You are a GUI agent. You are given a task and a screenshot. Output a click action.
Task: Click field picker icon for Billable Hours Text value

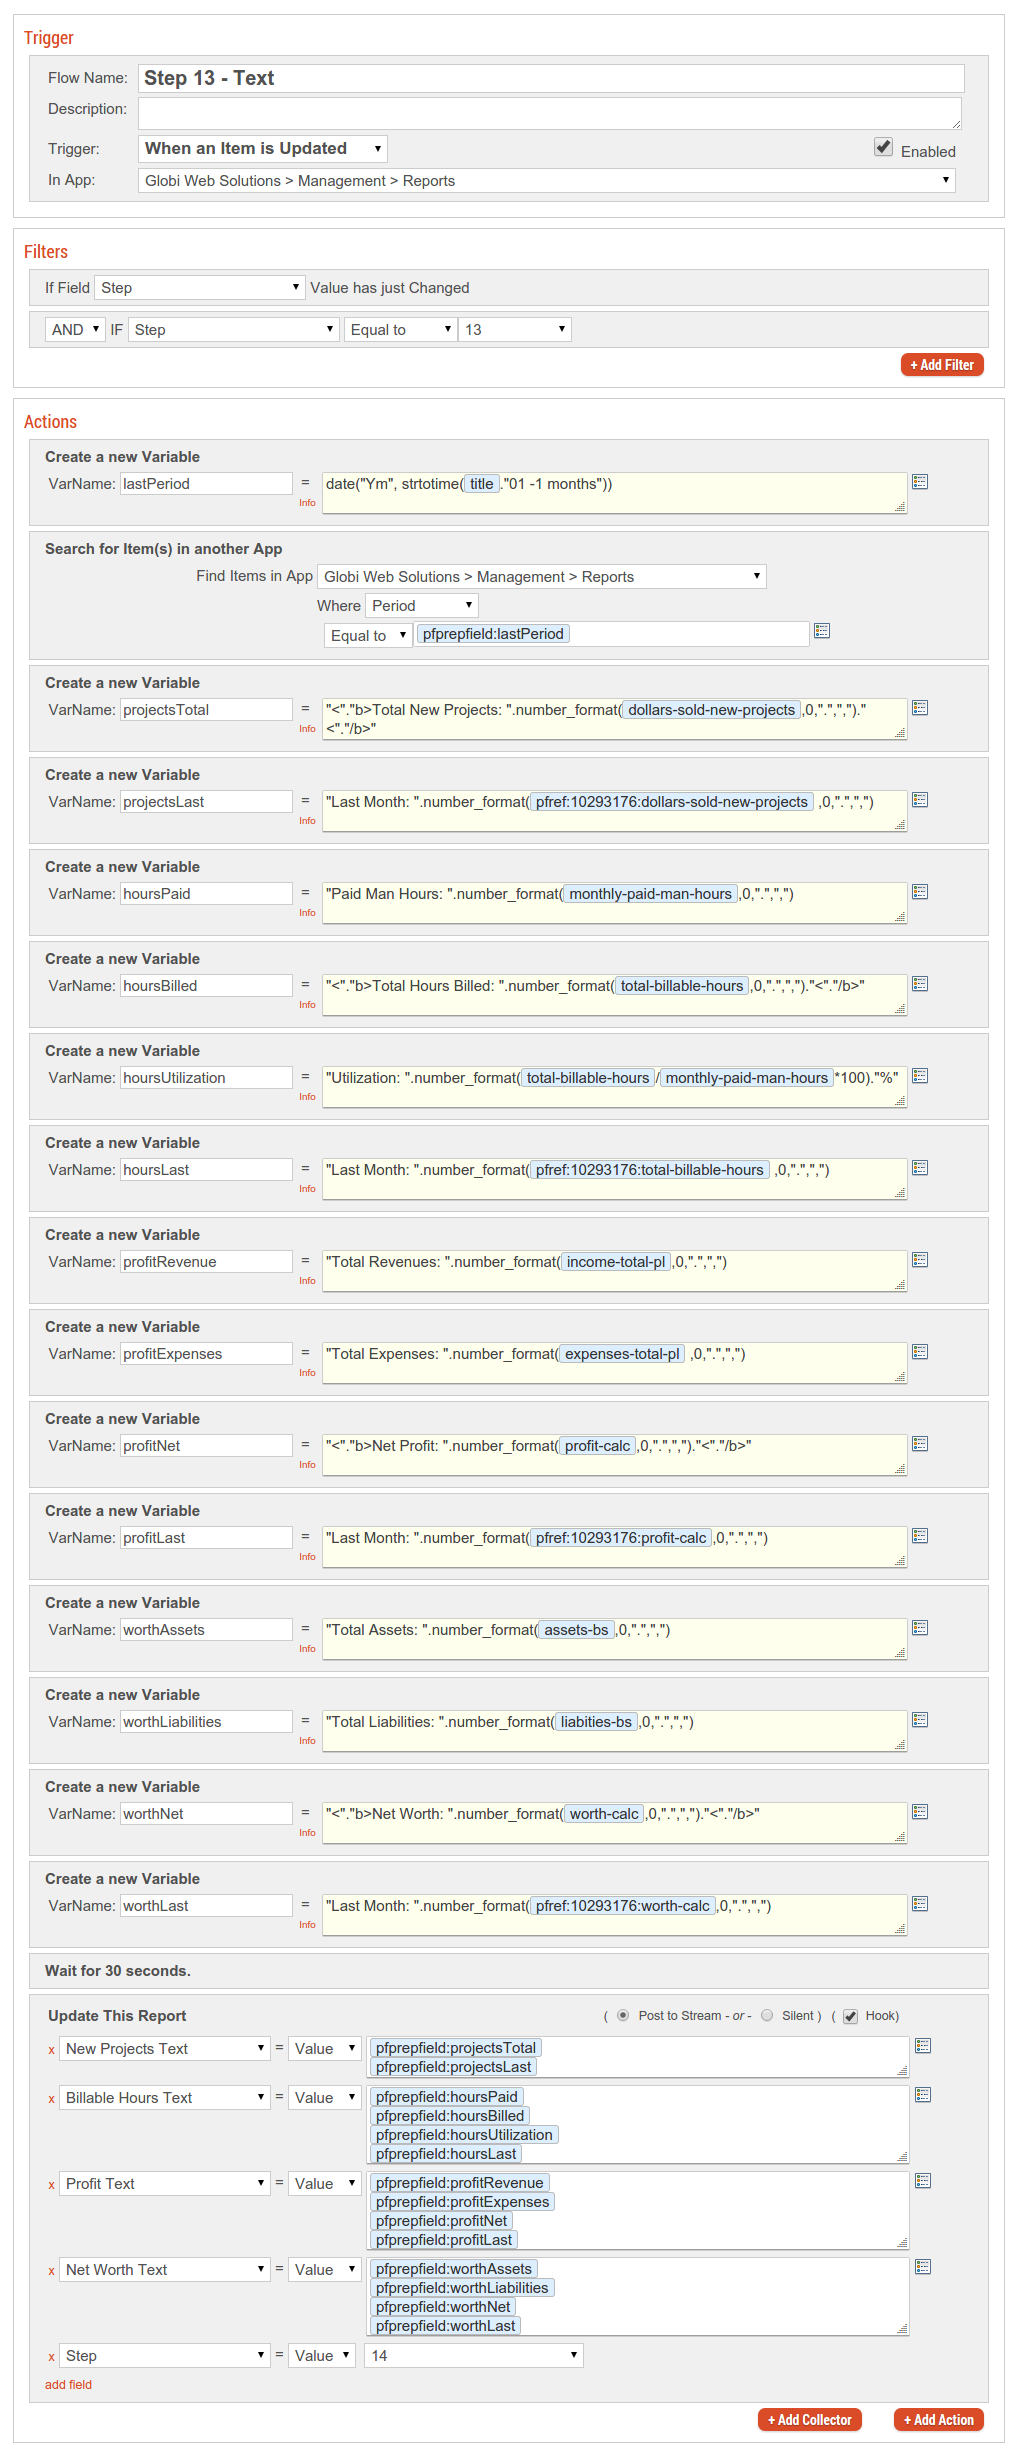pos(923,2094)
